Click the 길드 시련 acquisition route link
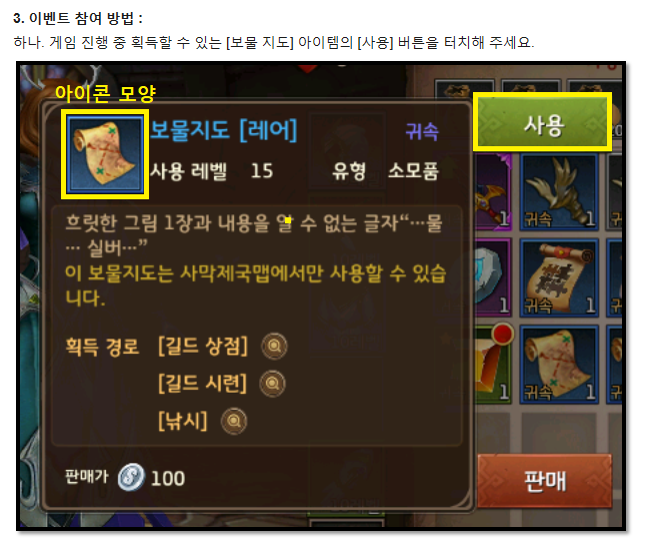This screenshot has height=547, width=649. [202, 384]
